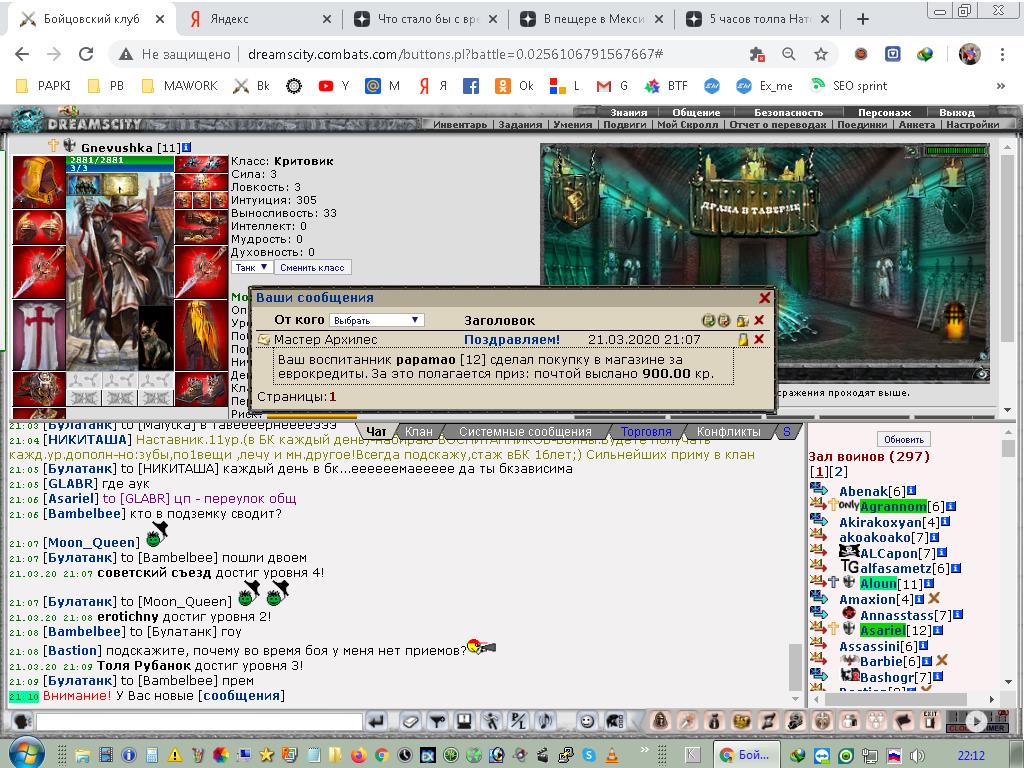Click the speaking head icon left of chat input
This screenshot has height=768, width=1024.
pyautogui.click(x=22, y=722)
